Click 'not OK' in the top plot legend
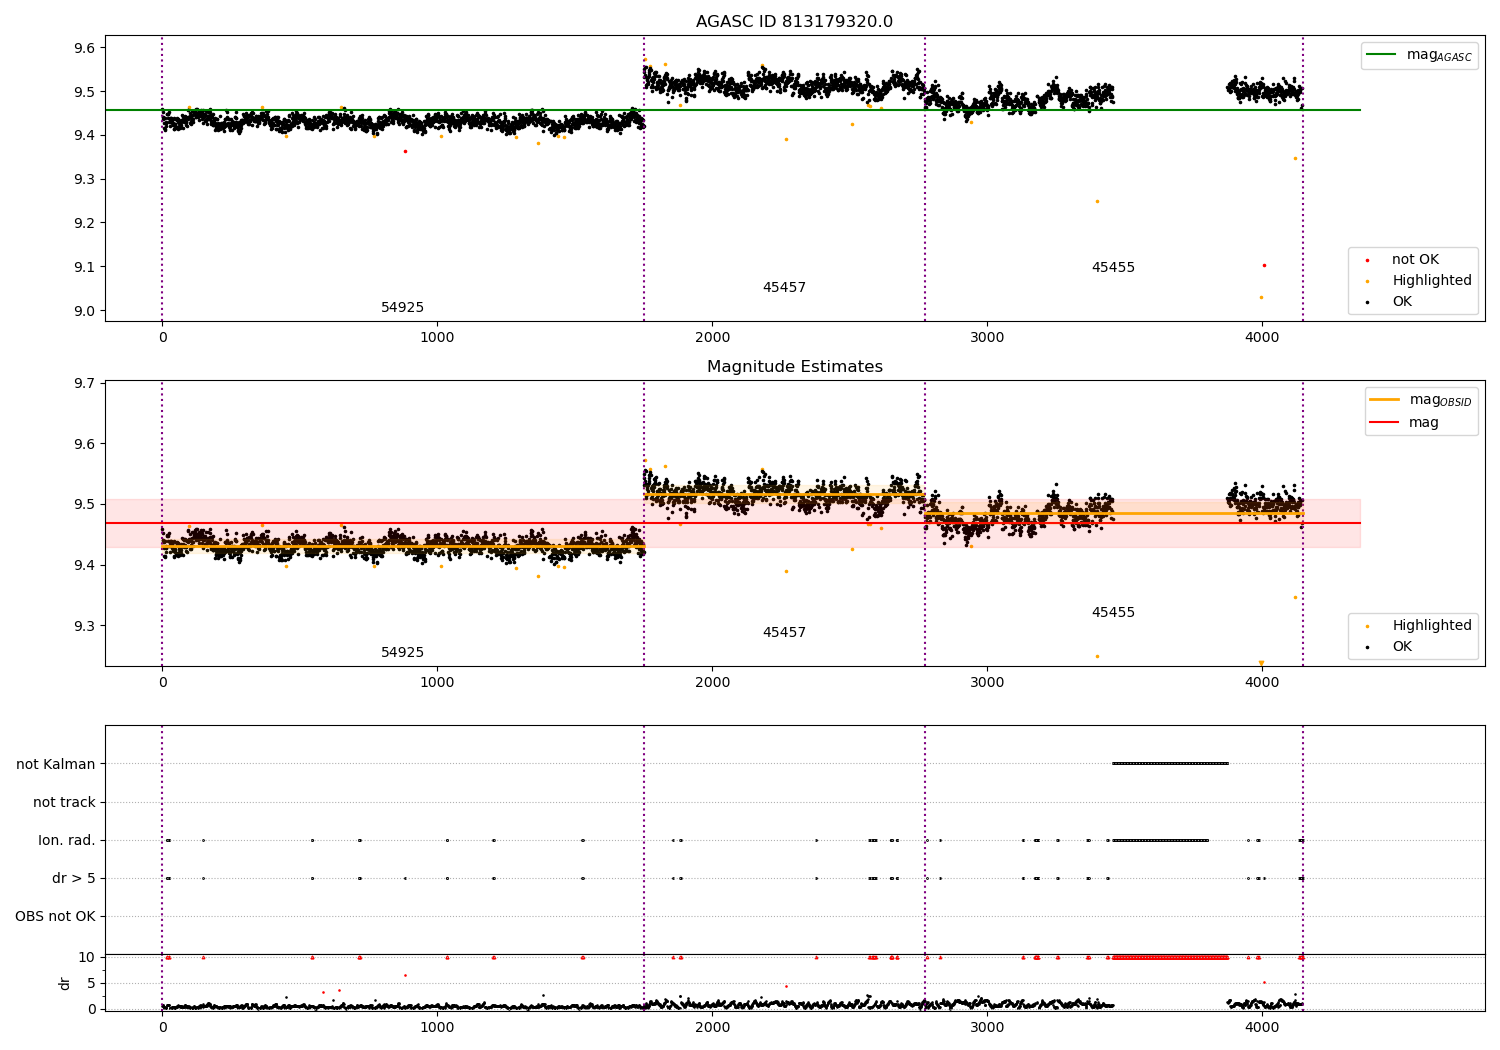Screen dimensions: 1500x1050 tap(1415, 260)
